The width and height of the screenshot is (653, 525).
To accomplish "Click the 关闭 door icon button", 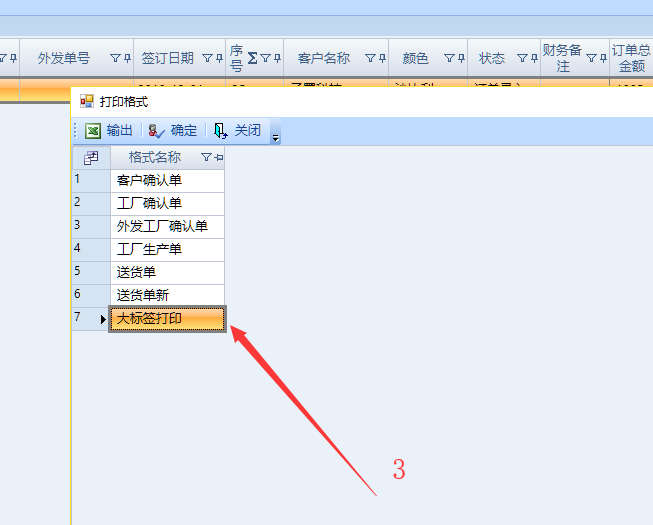I will 221,131.
